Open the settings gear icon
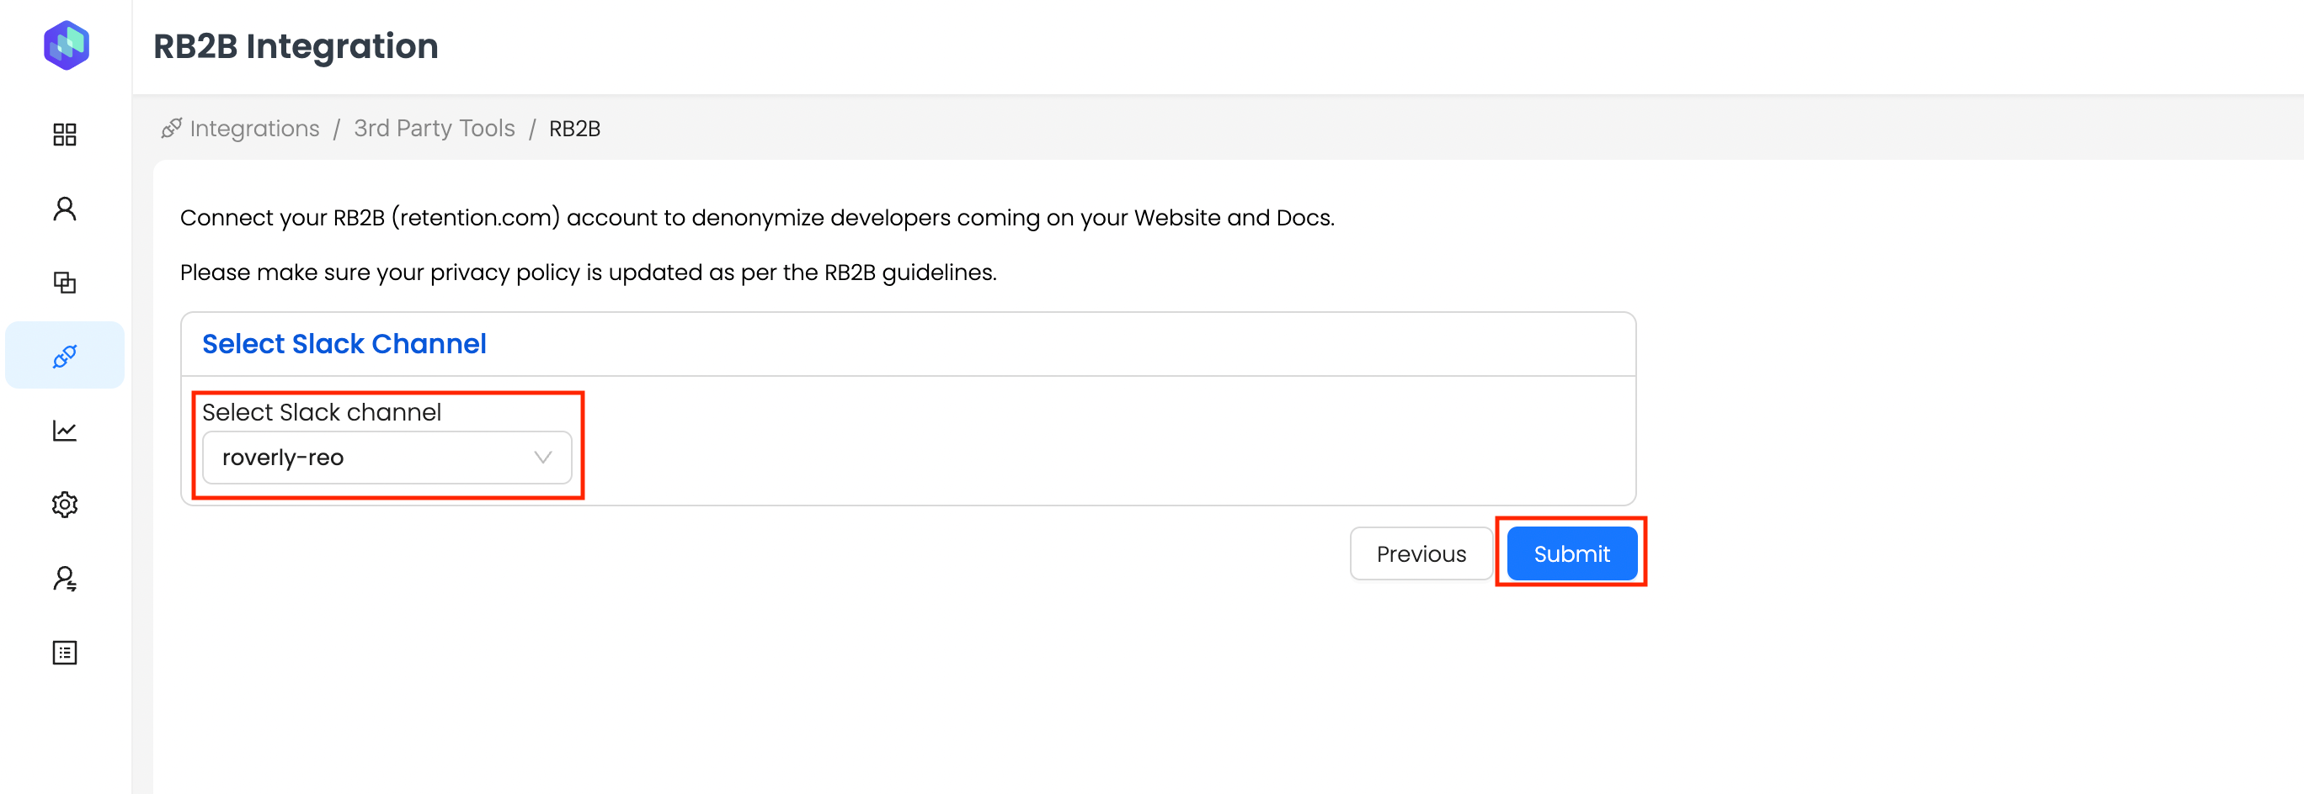This screenshot has height=794, width=2304. click(65, 505)
